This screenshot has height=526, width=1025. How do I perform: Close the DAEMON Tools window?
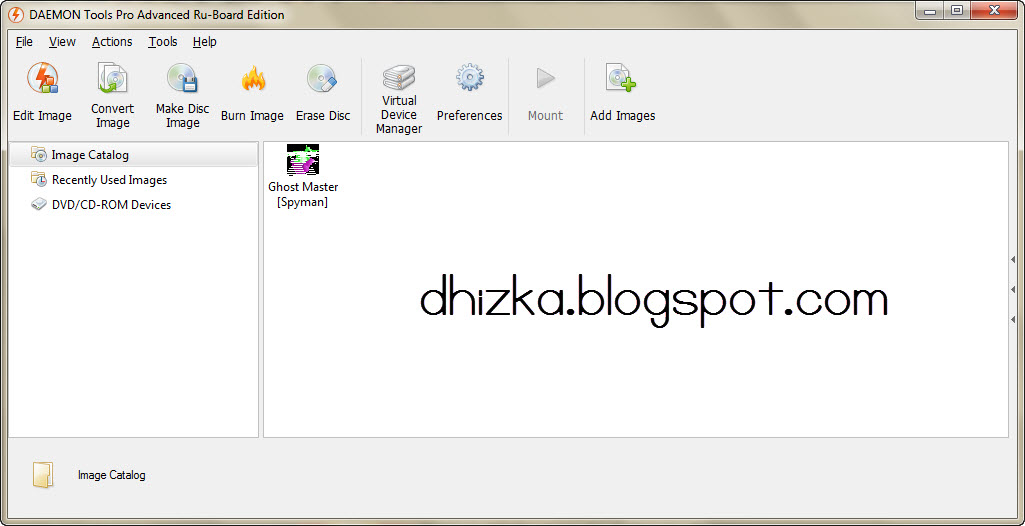click(x=994, y=10)
